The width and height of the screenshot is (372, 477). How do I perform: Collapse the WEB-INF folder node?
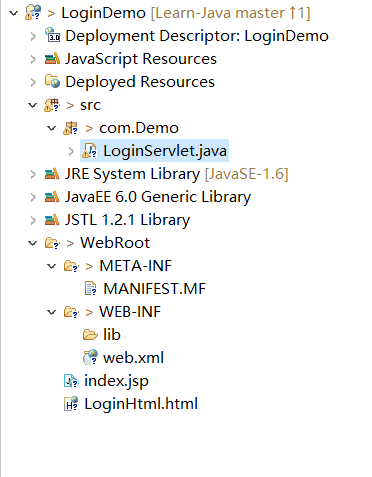pyautogui.click(x=51, y=312)
